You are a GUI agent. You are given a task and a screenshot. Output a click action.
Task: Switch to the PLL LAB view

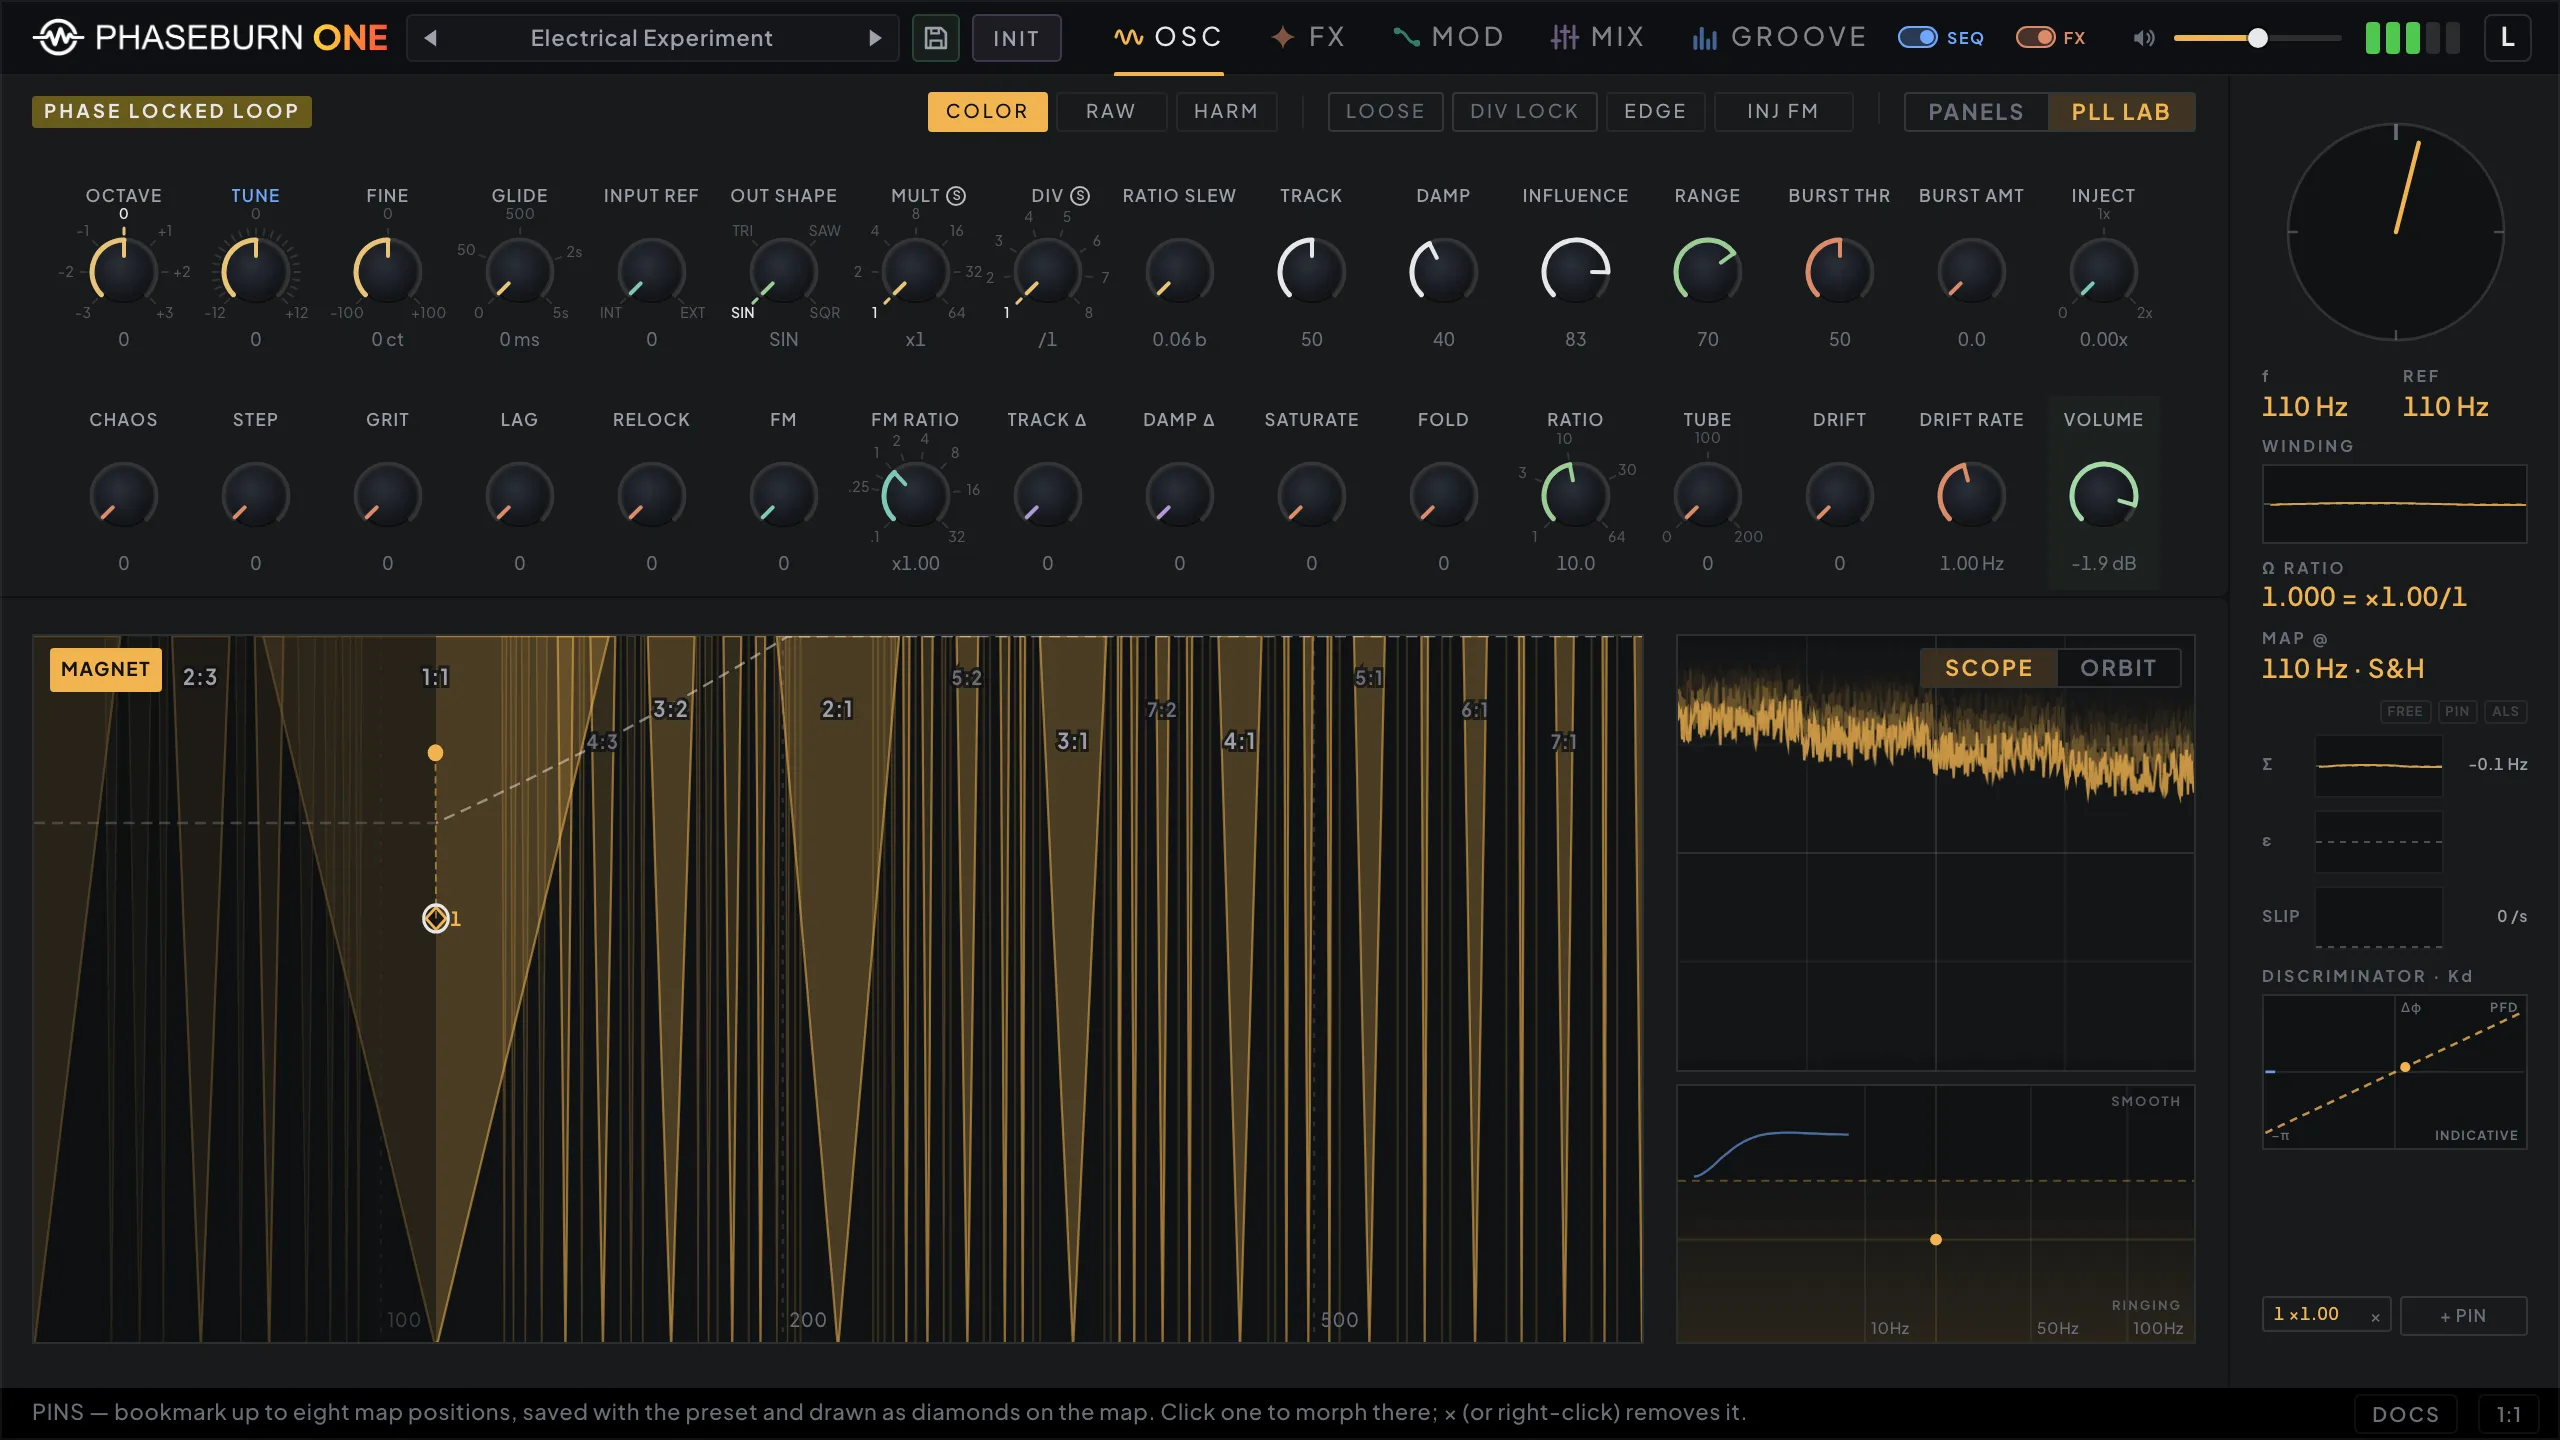coord(2121,112)
